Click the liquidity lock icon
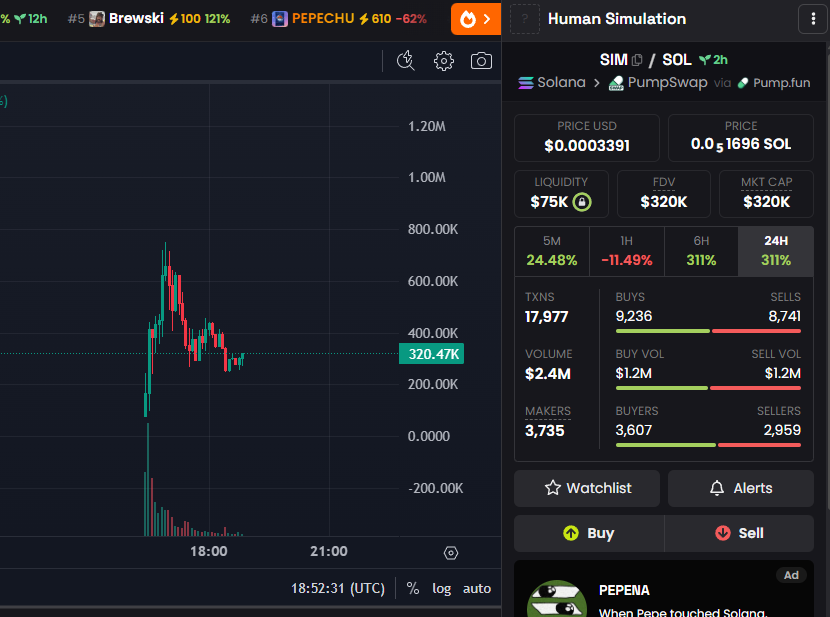Image resolution: width=830 pixels, height=617 pixels. (x=582, y=202)
